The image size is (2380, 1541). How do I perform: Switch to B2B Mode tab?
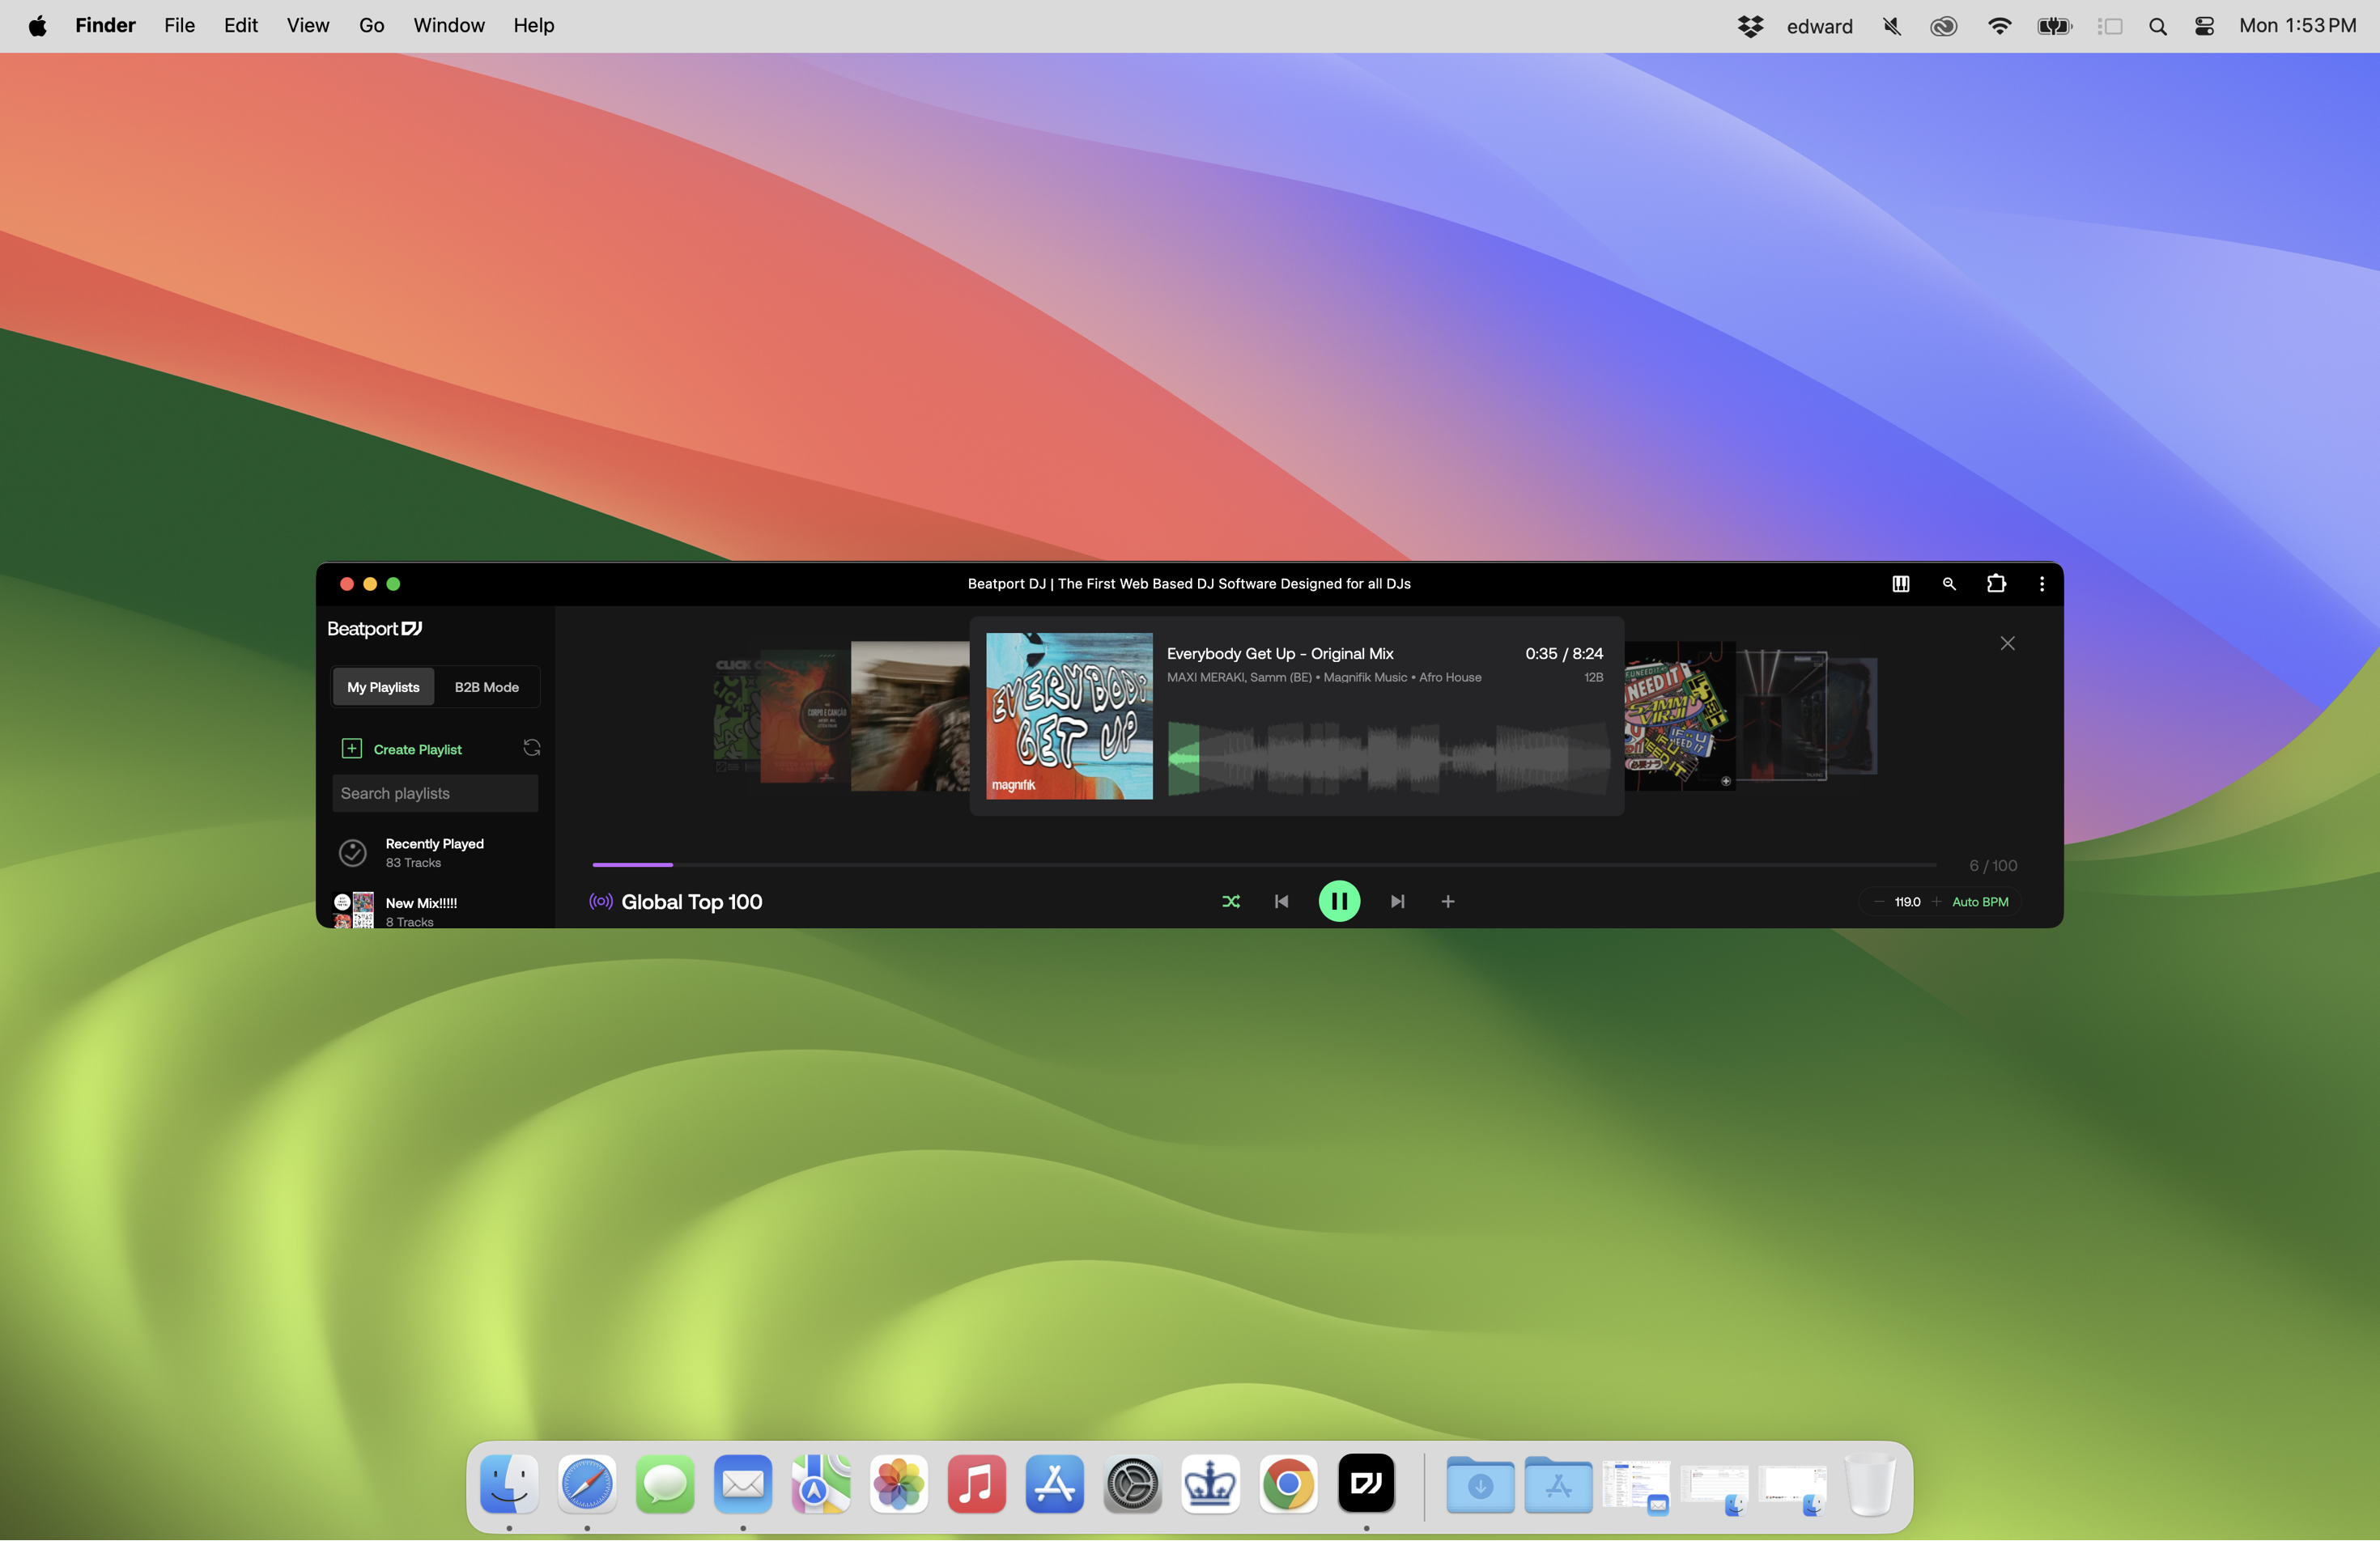coord(486,687)
